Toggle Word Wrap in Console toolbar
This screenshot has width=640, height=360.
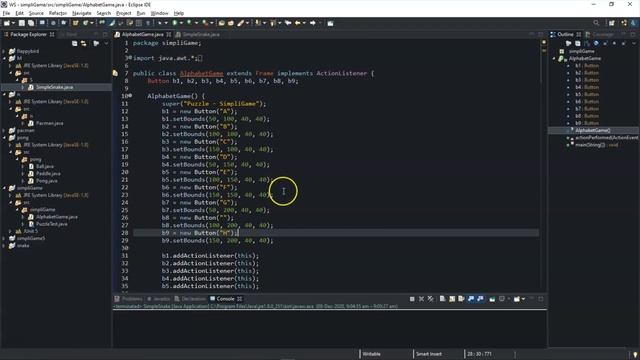click(461, 299)
